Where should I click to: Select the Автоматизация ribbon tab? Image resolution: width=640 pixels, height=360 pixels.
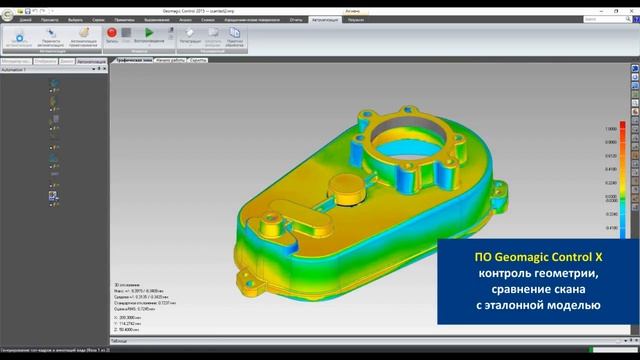[325, 20]
